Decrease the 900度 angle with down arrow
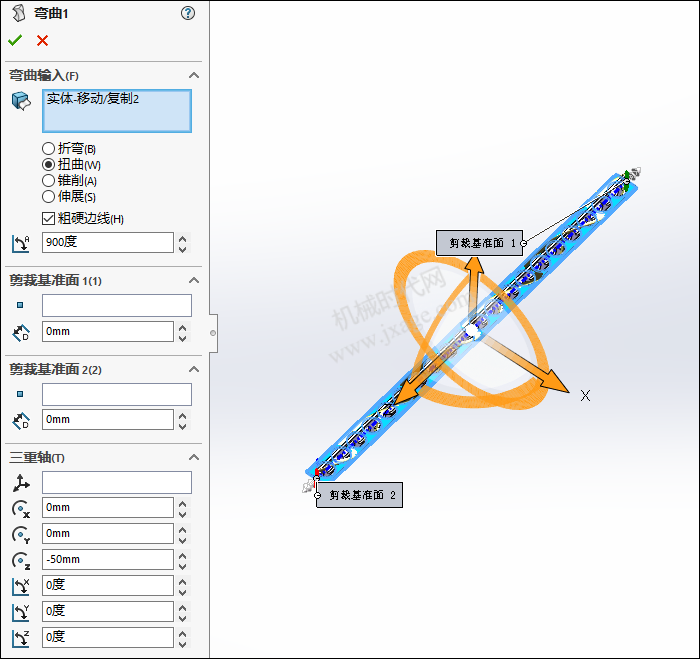The height and width of the screenshot is (659, 700). [183, 249]
